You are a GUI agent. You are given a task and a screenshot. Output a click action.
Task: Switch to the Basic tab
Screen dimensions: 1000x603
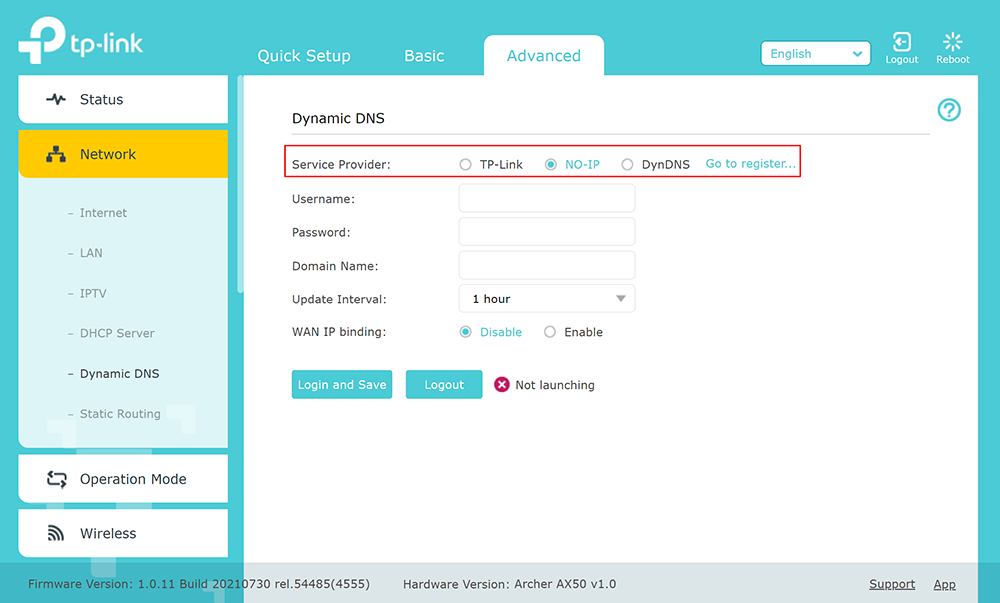pos(423,56)
